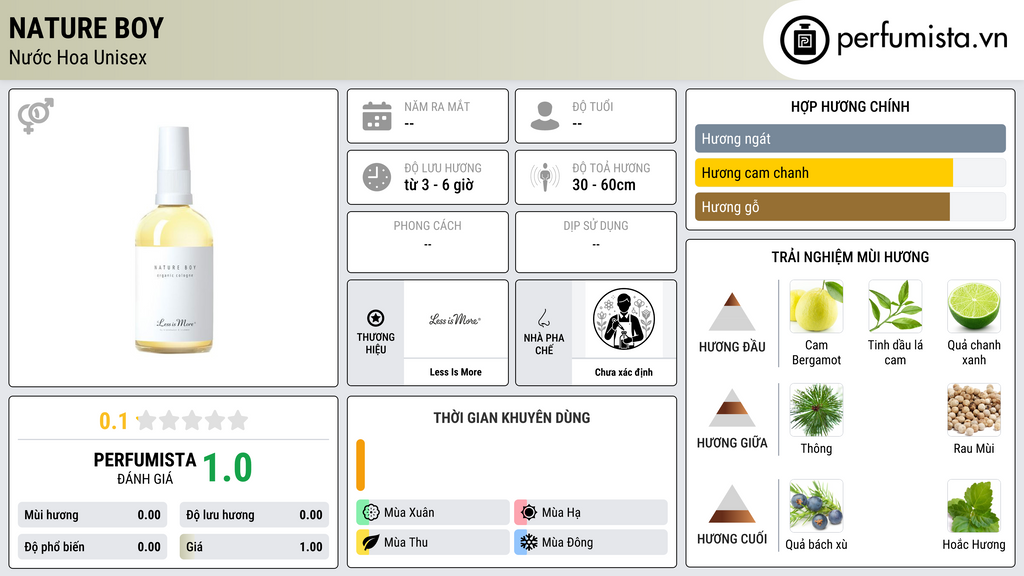
Task: Click the green 1.0 Perfumista rating
Action: tap(227, 468)
